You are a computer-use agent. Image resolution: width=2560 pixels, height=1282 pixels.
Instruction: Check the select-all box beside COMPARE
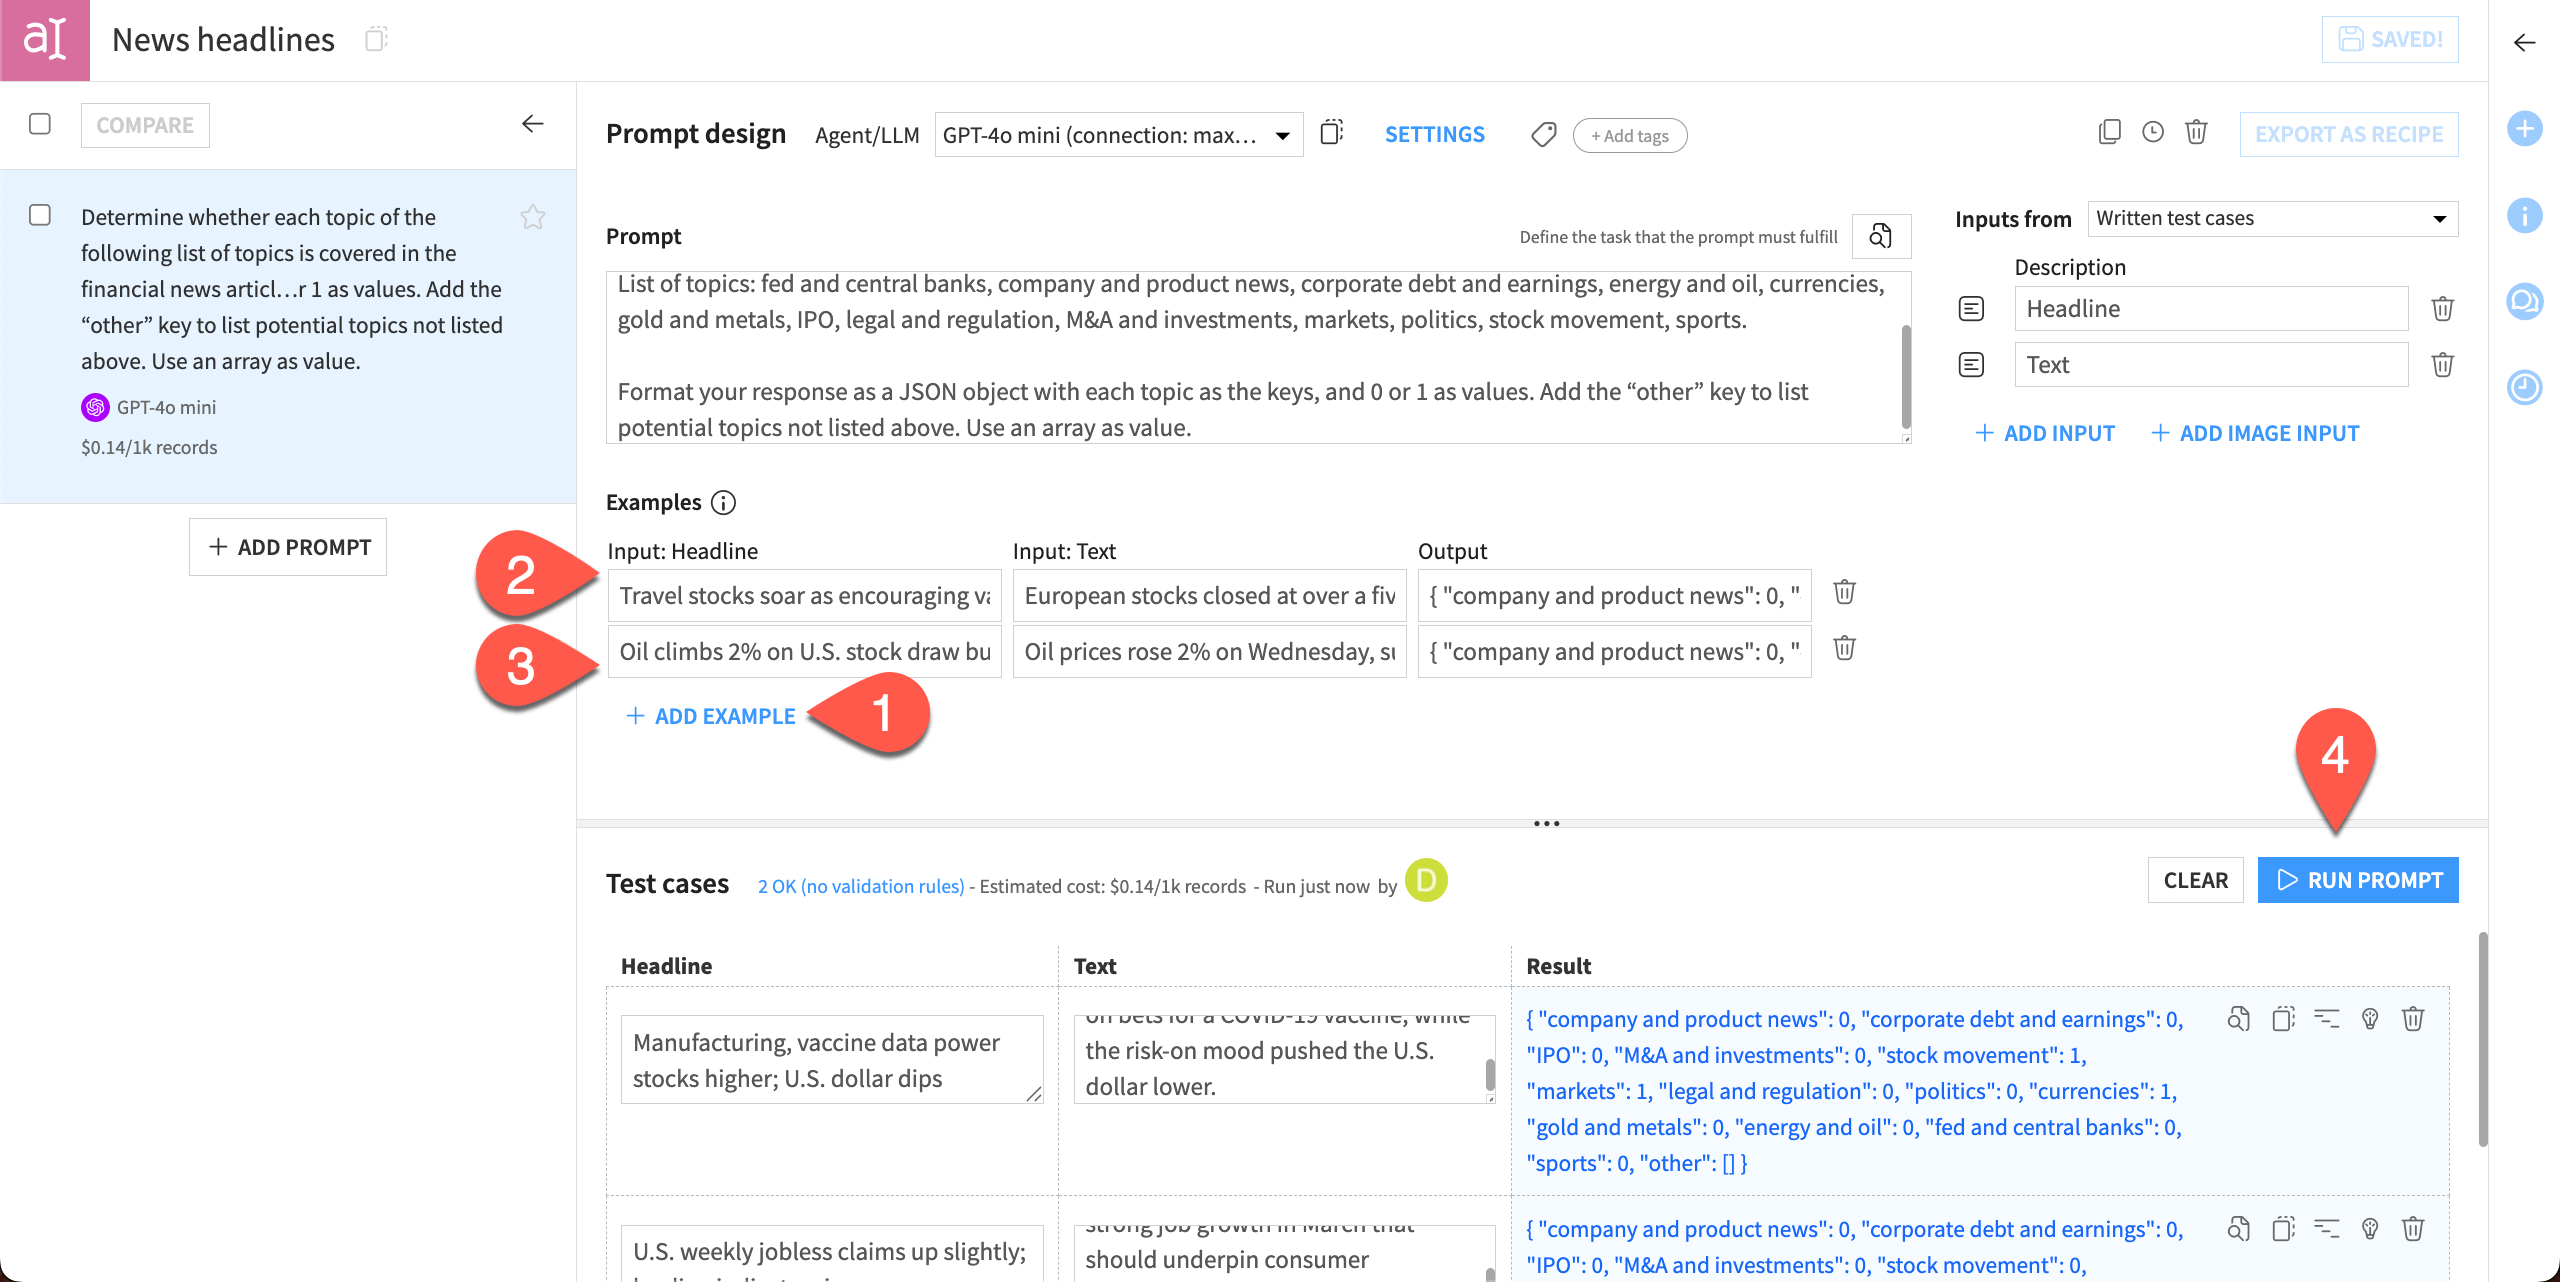[x=40, y=124]
